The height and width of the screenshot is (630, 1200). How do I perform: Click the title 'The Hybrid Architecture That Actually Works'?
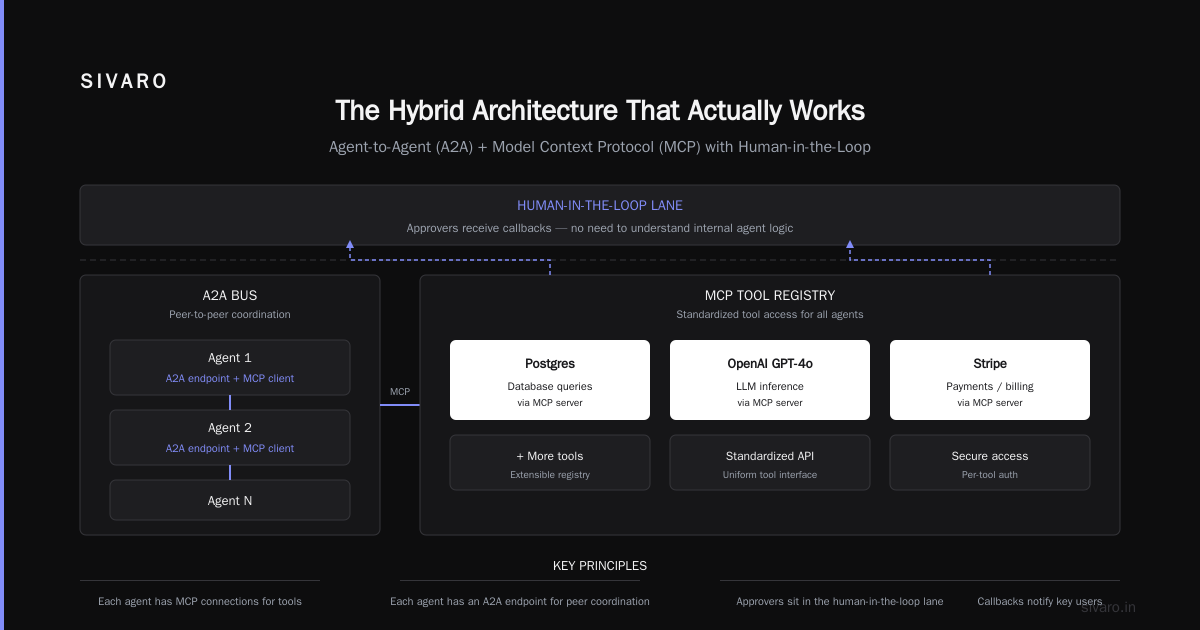600,110
